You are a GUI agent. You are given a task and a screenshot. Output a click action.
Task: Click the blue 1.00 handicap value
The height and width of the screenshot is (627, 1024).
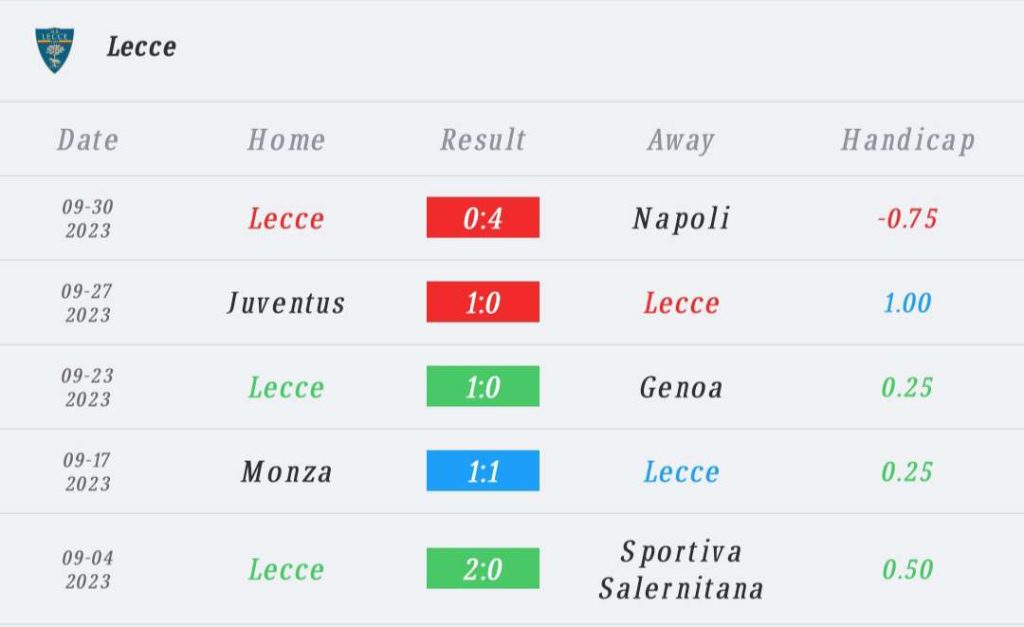coord(908,302)
